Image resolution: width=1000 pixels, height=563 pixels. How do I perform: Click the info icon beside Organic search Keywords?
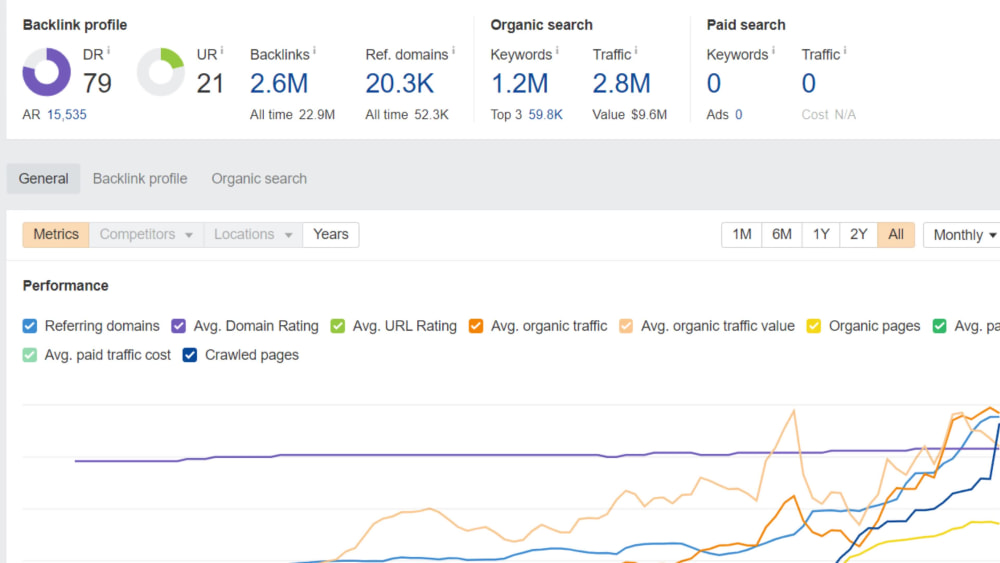coord(557,50)
